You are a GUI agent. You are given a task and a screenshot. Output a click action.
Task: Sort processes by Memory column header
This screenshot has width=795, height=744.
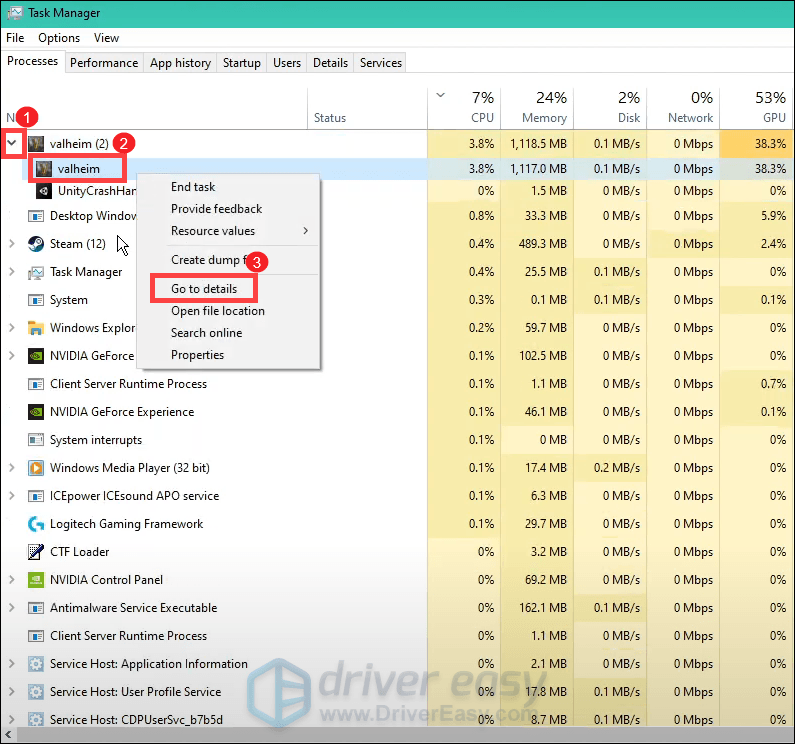point(537,108)
